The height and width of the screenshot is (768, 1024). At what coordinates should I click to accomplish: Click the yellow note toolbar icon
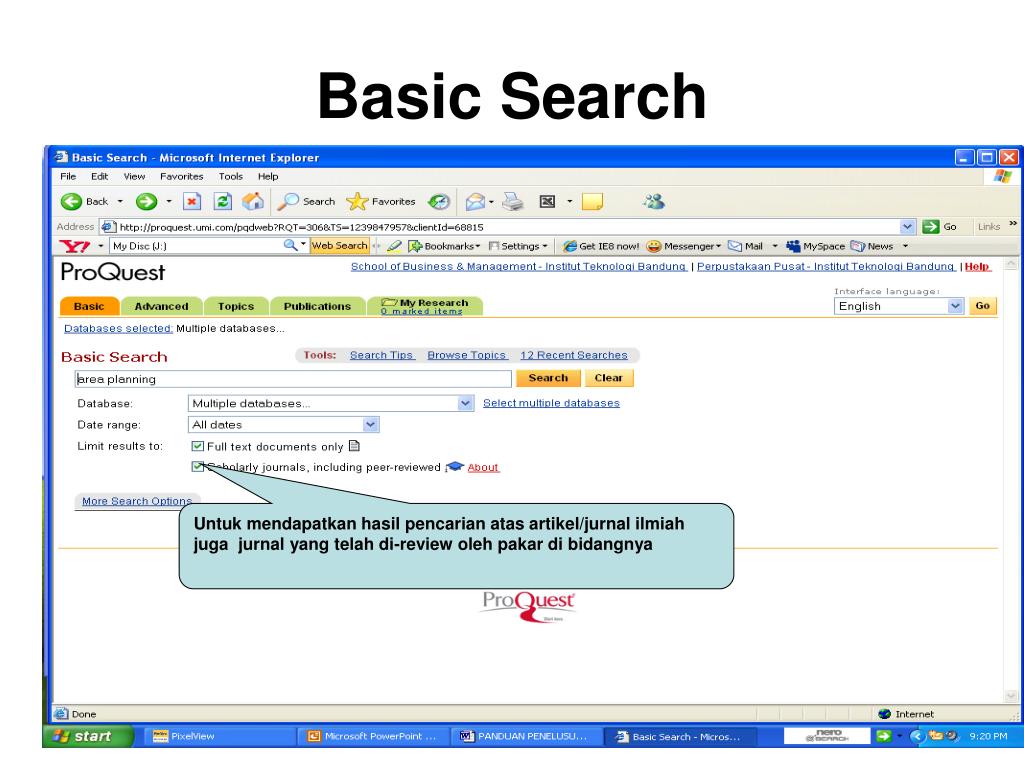[592, 202]
